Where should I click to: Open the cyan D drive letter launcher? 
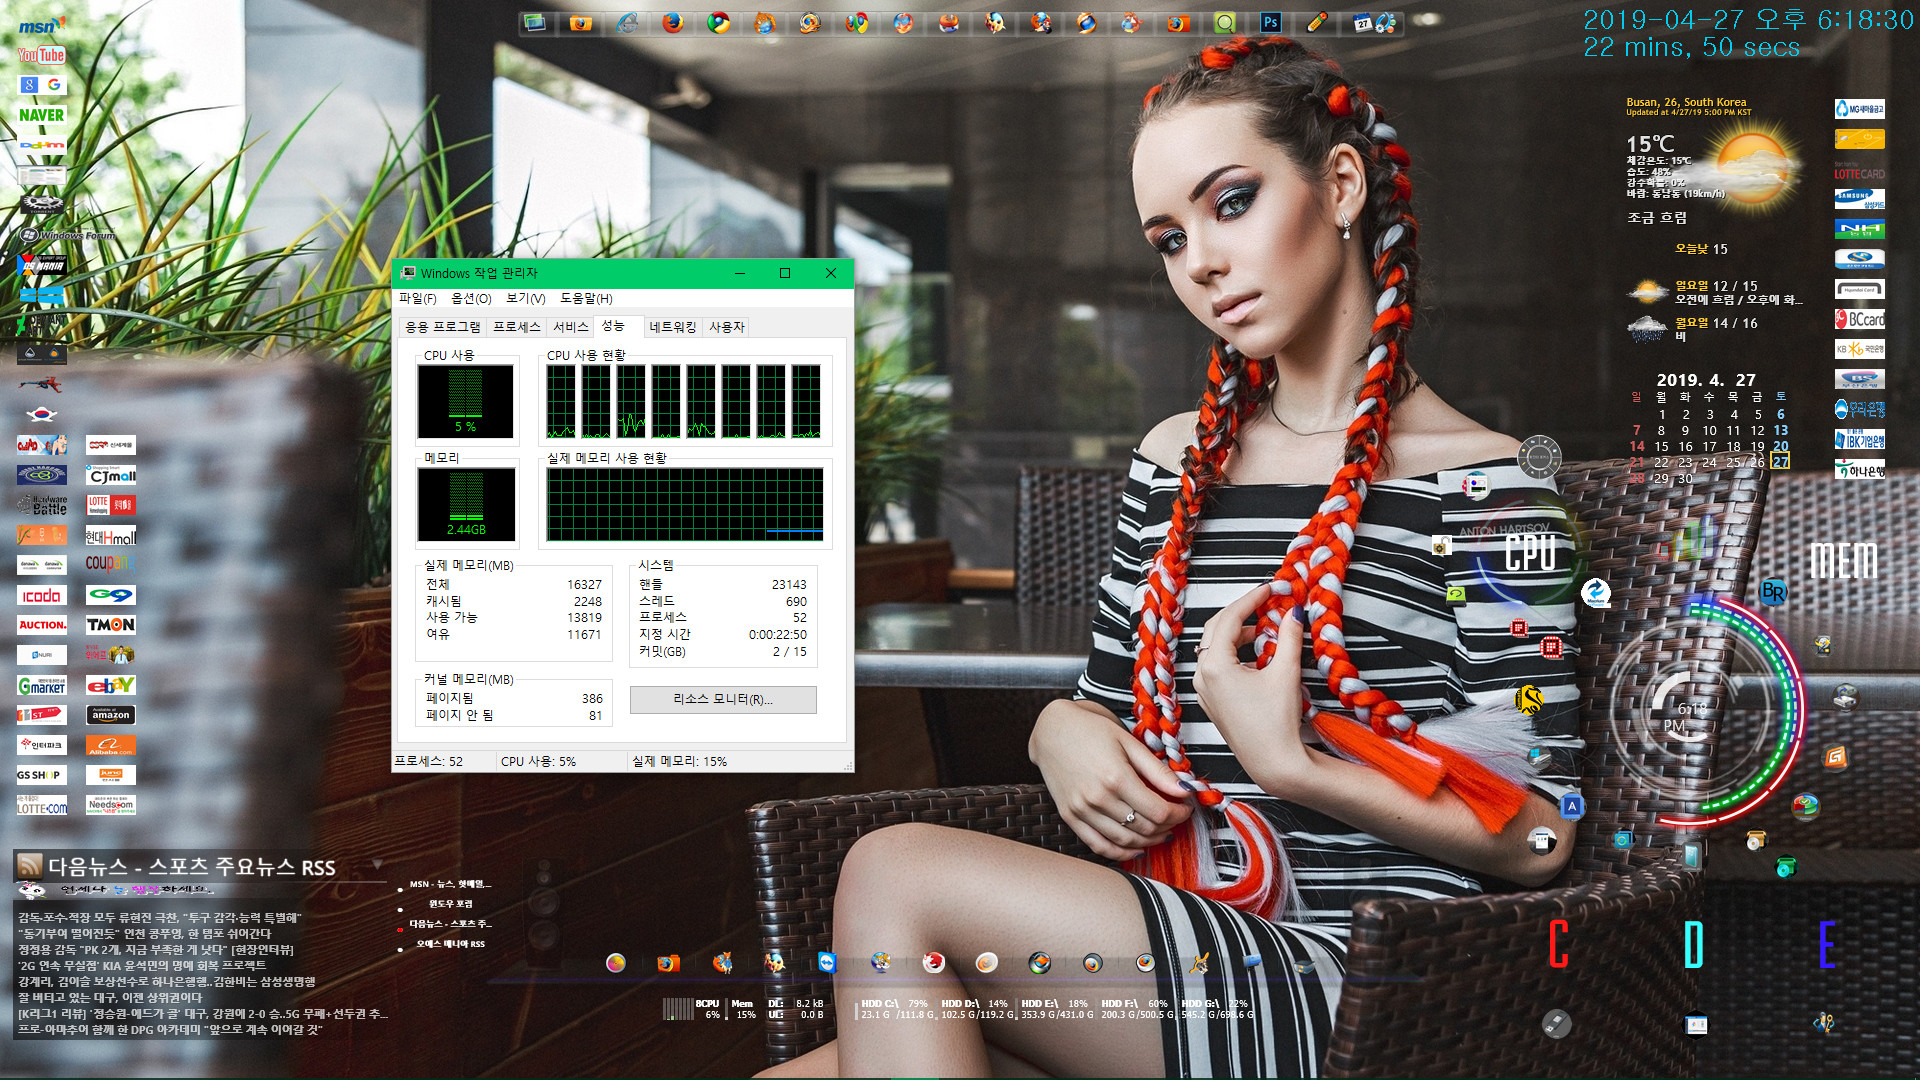point(1693,944)
